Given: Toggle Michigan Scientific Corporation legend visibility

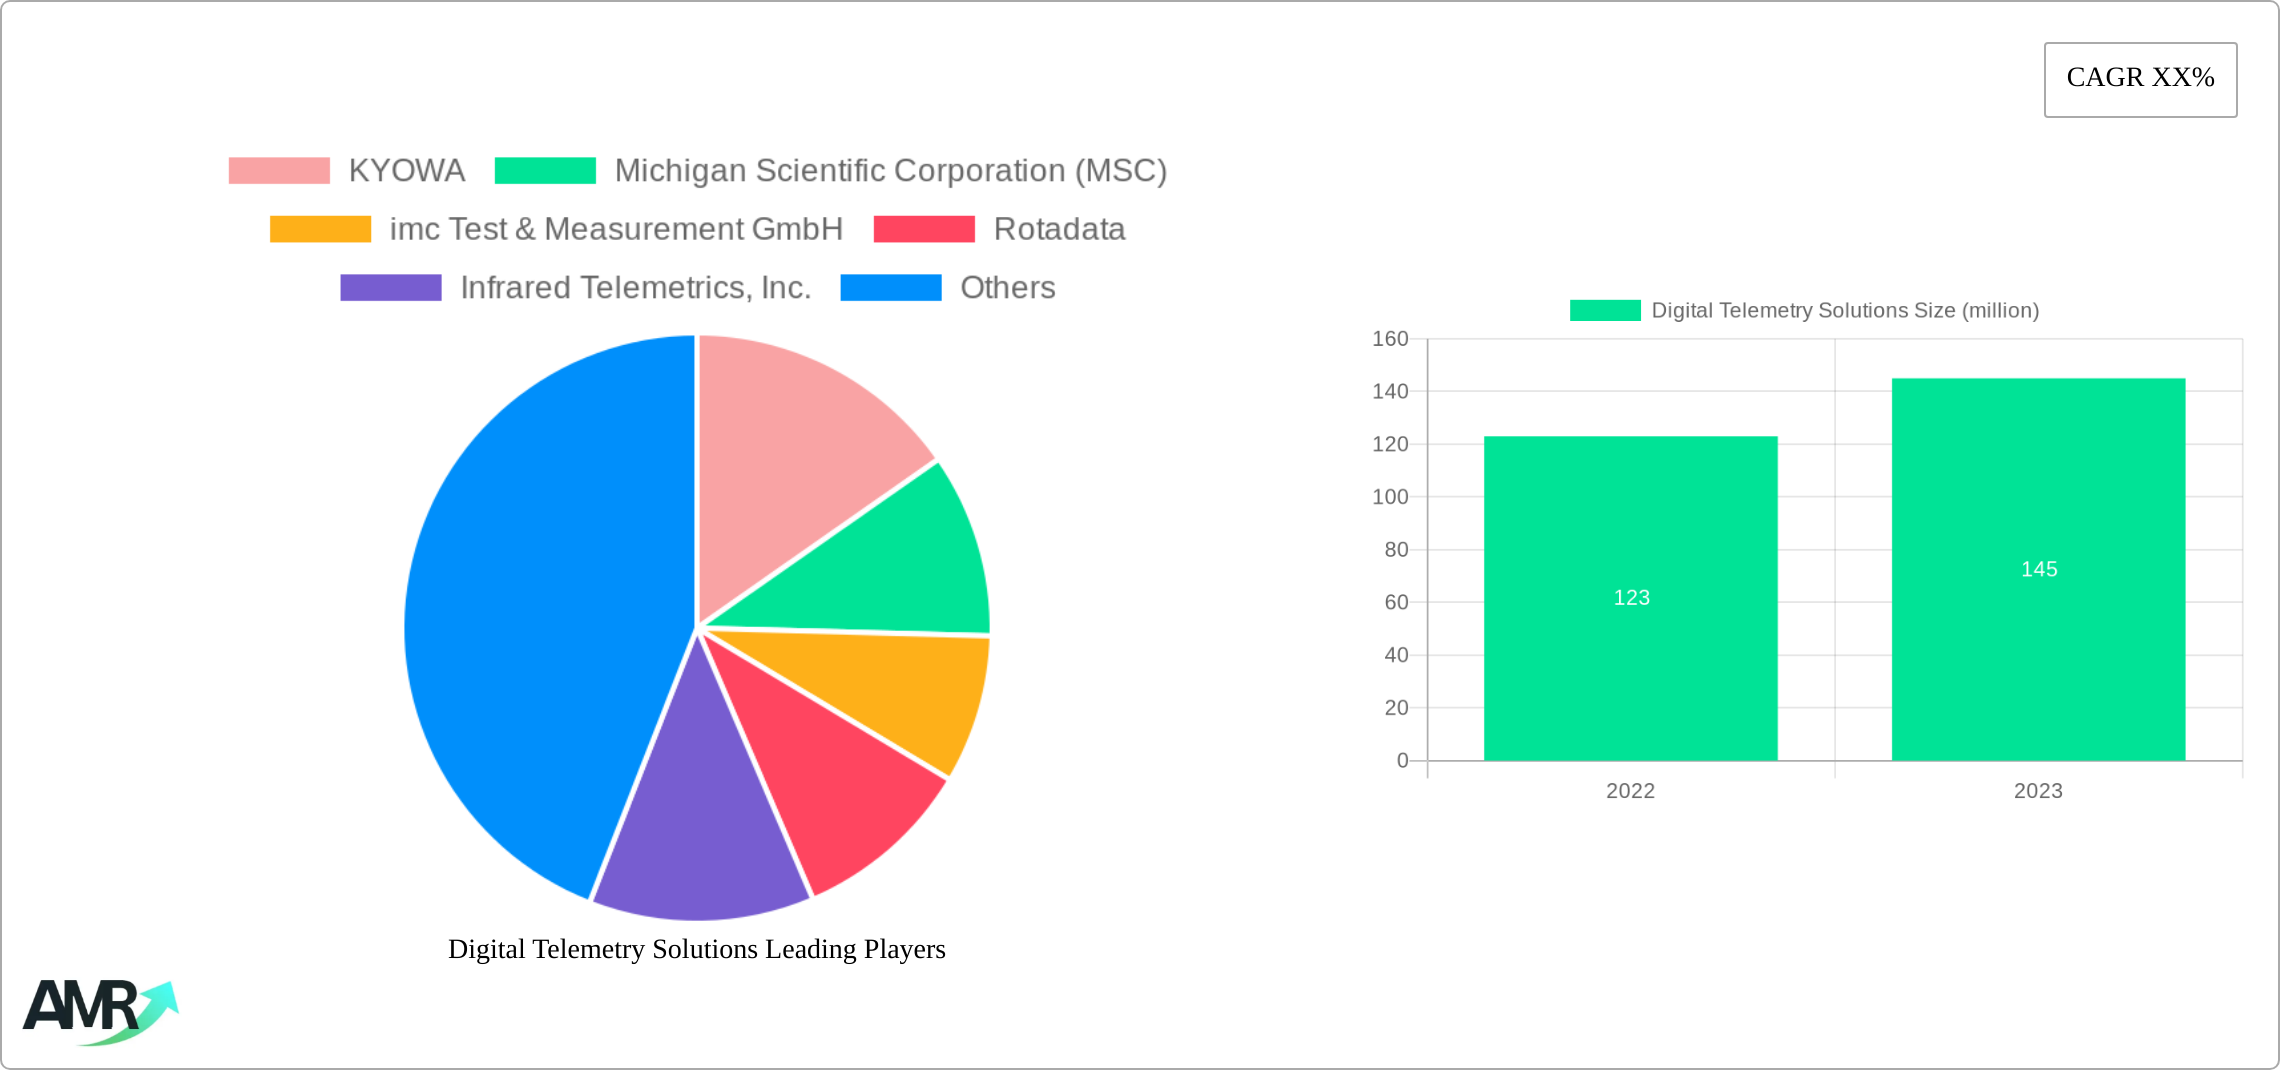Looking at the screenshot, I should [x=890, y=170].
